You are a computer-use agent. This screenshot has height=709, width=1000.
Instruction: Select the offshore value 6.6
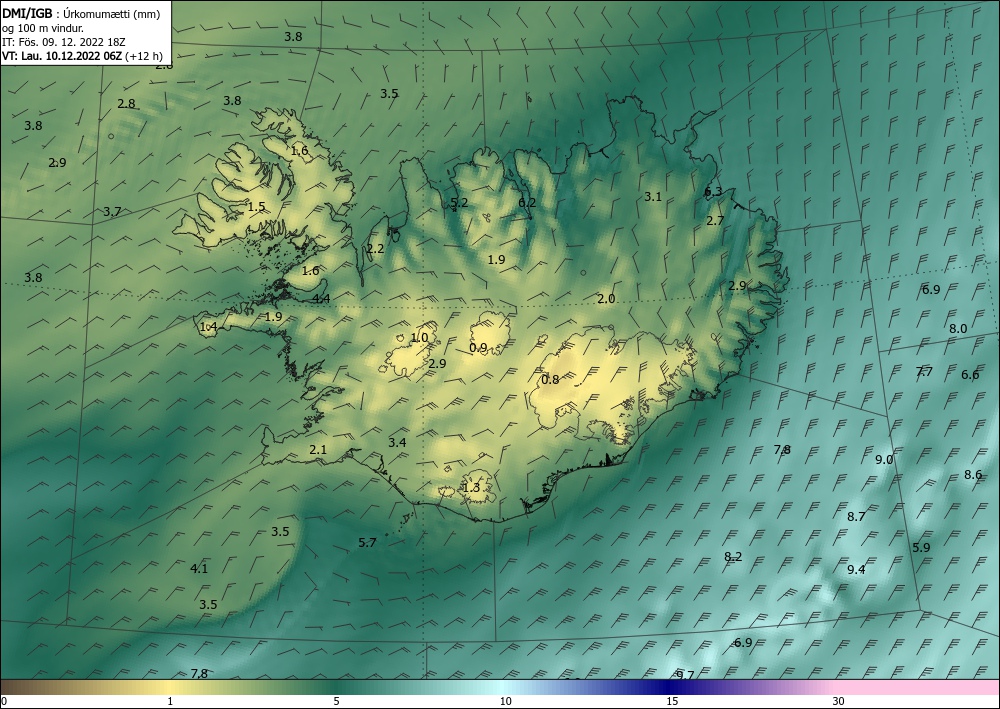(970, 375)
